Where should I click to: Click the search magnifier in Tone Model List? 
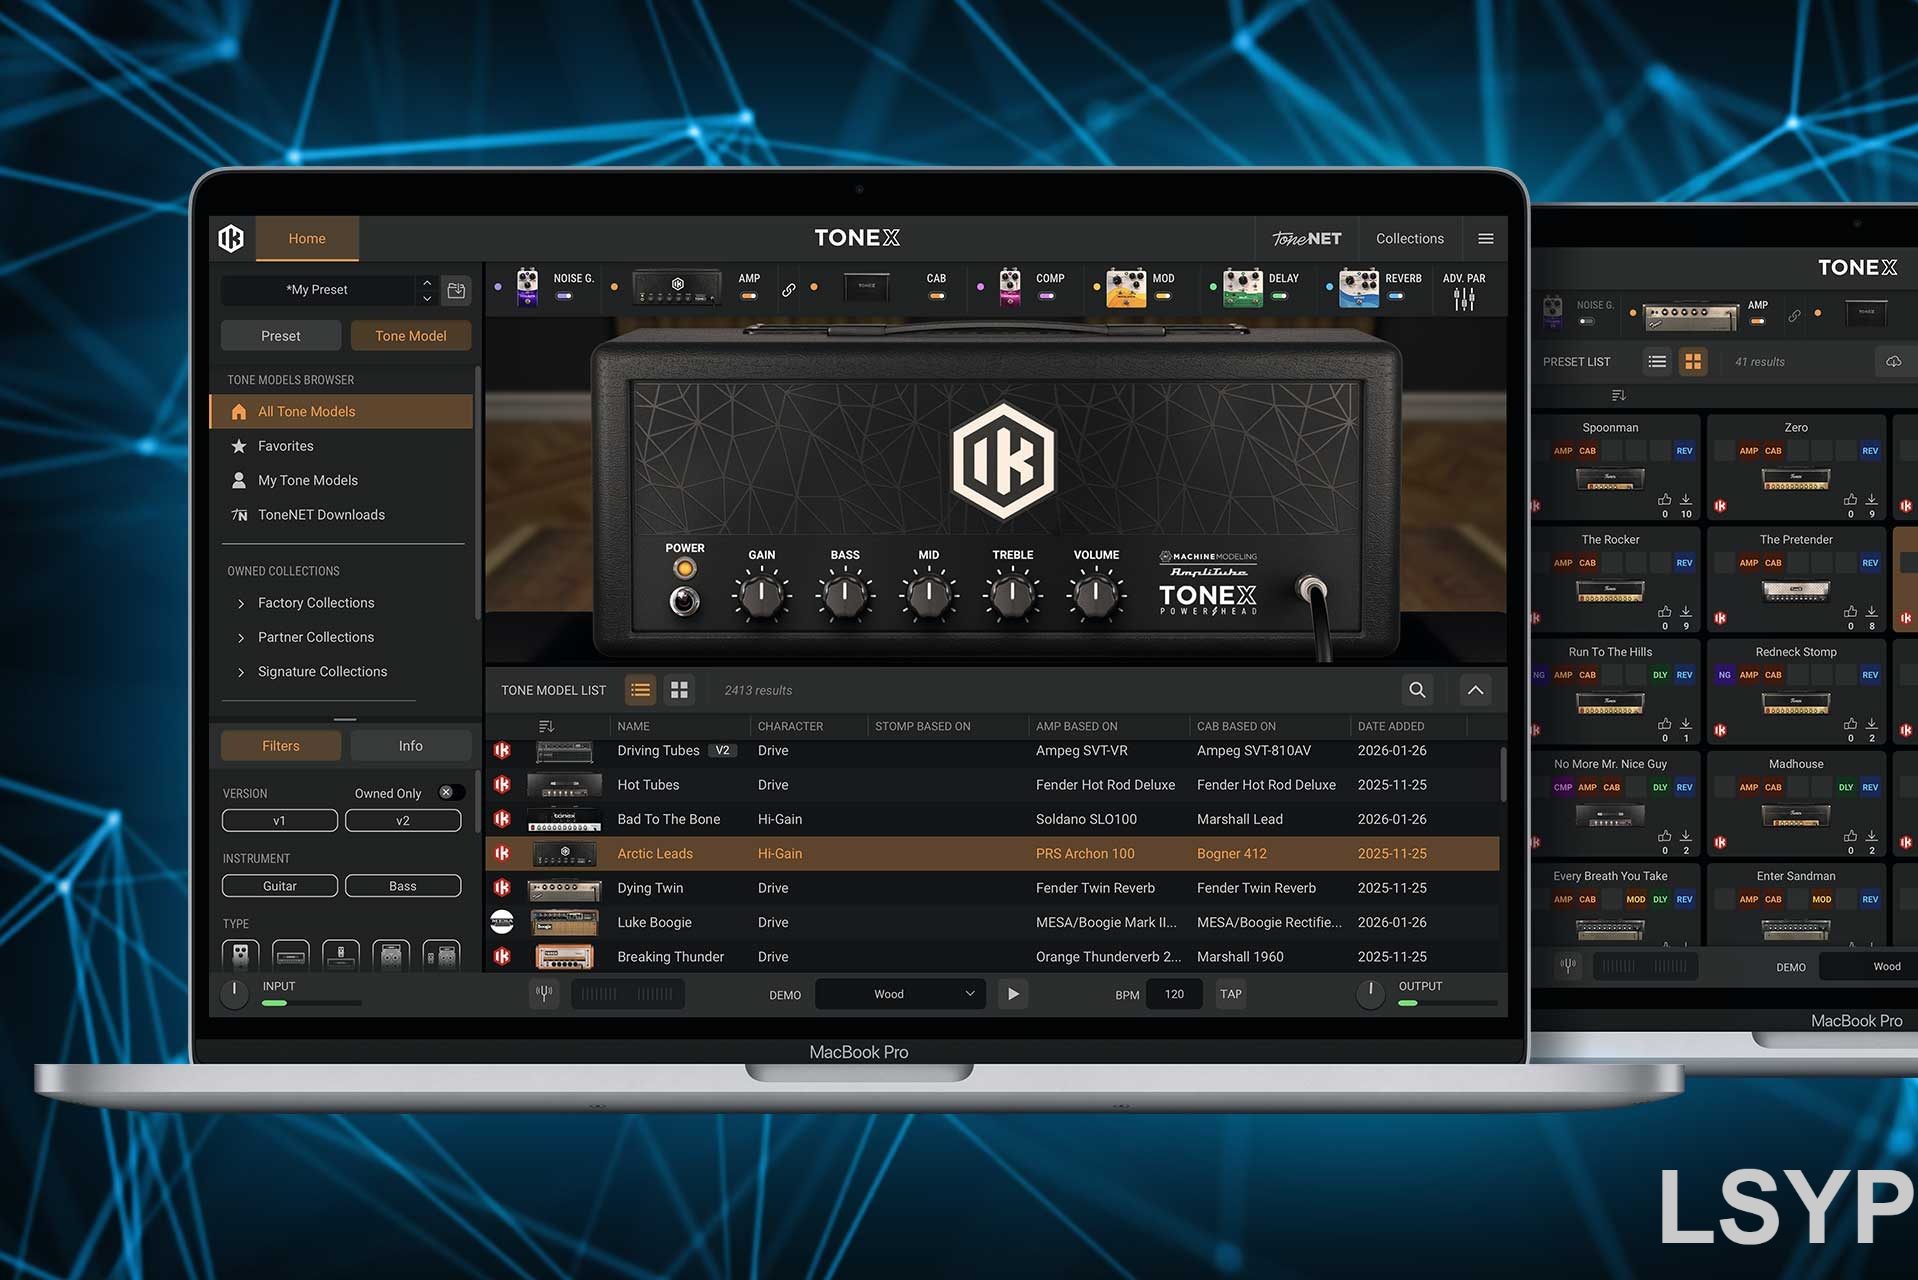coord(1417,690)
